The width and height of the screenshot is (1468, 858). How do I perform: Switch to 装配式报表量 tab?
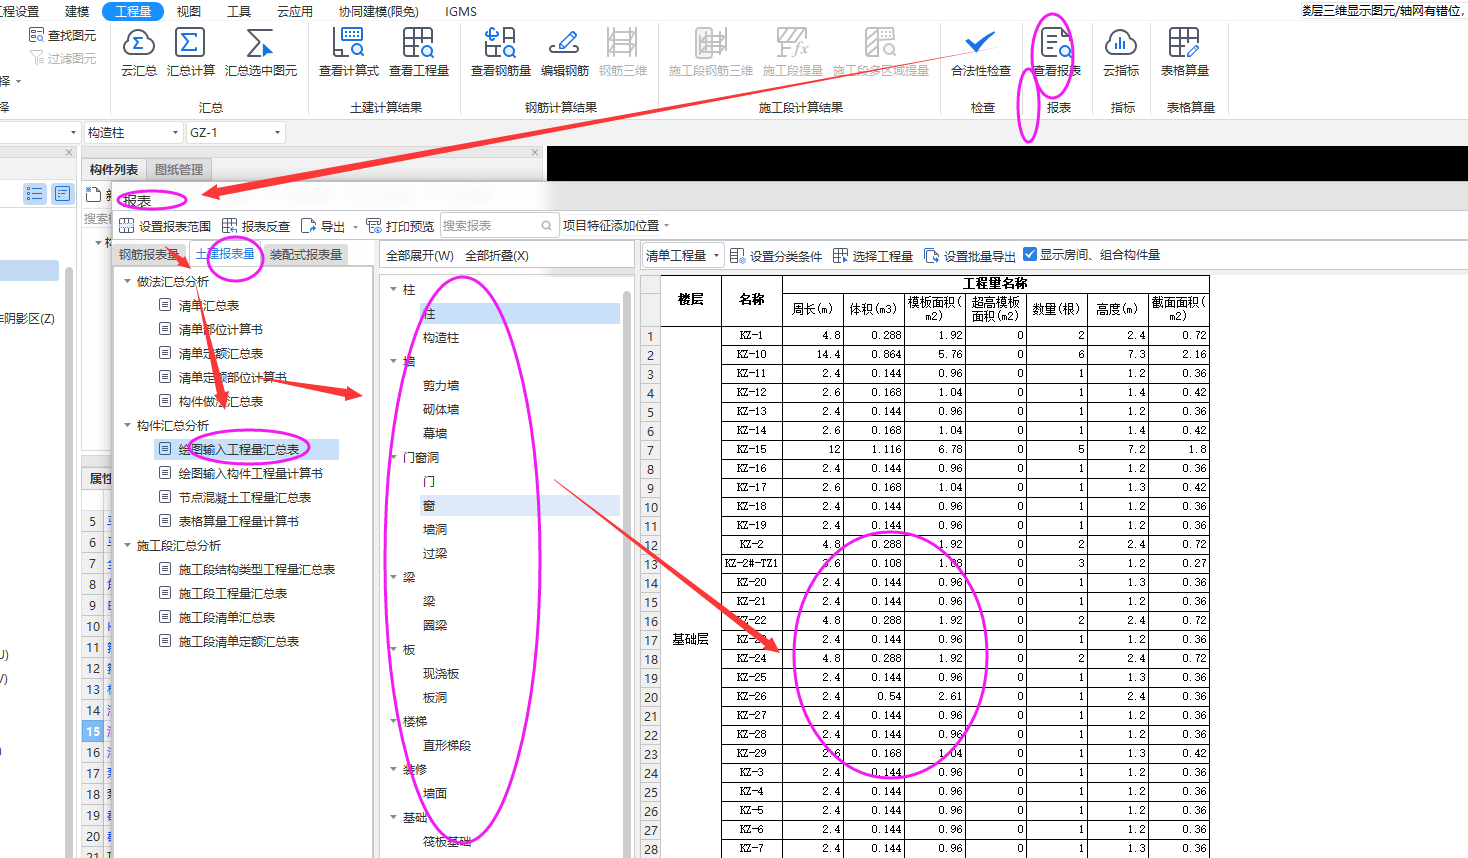[x=306, y=255]
